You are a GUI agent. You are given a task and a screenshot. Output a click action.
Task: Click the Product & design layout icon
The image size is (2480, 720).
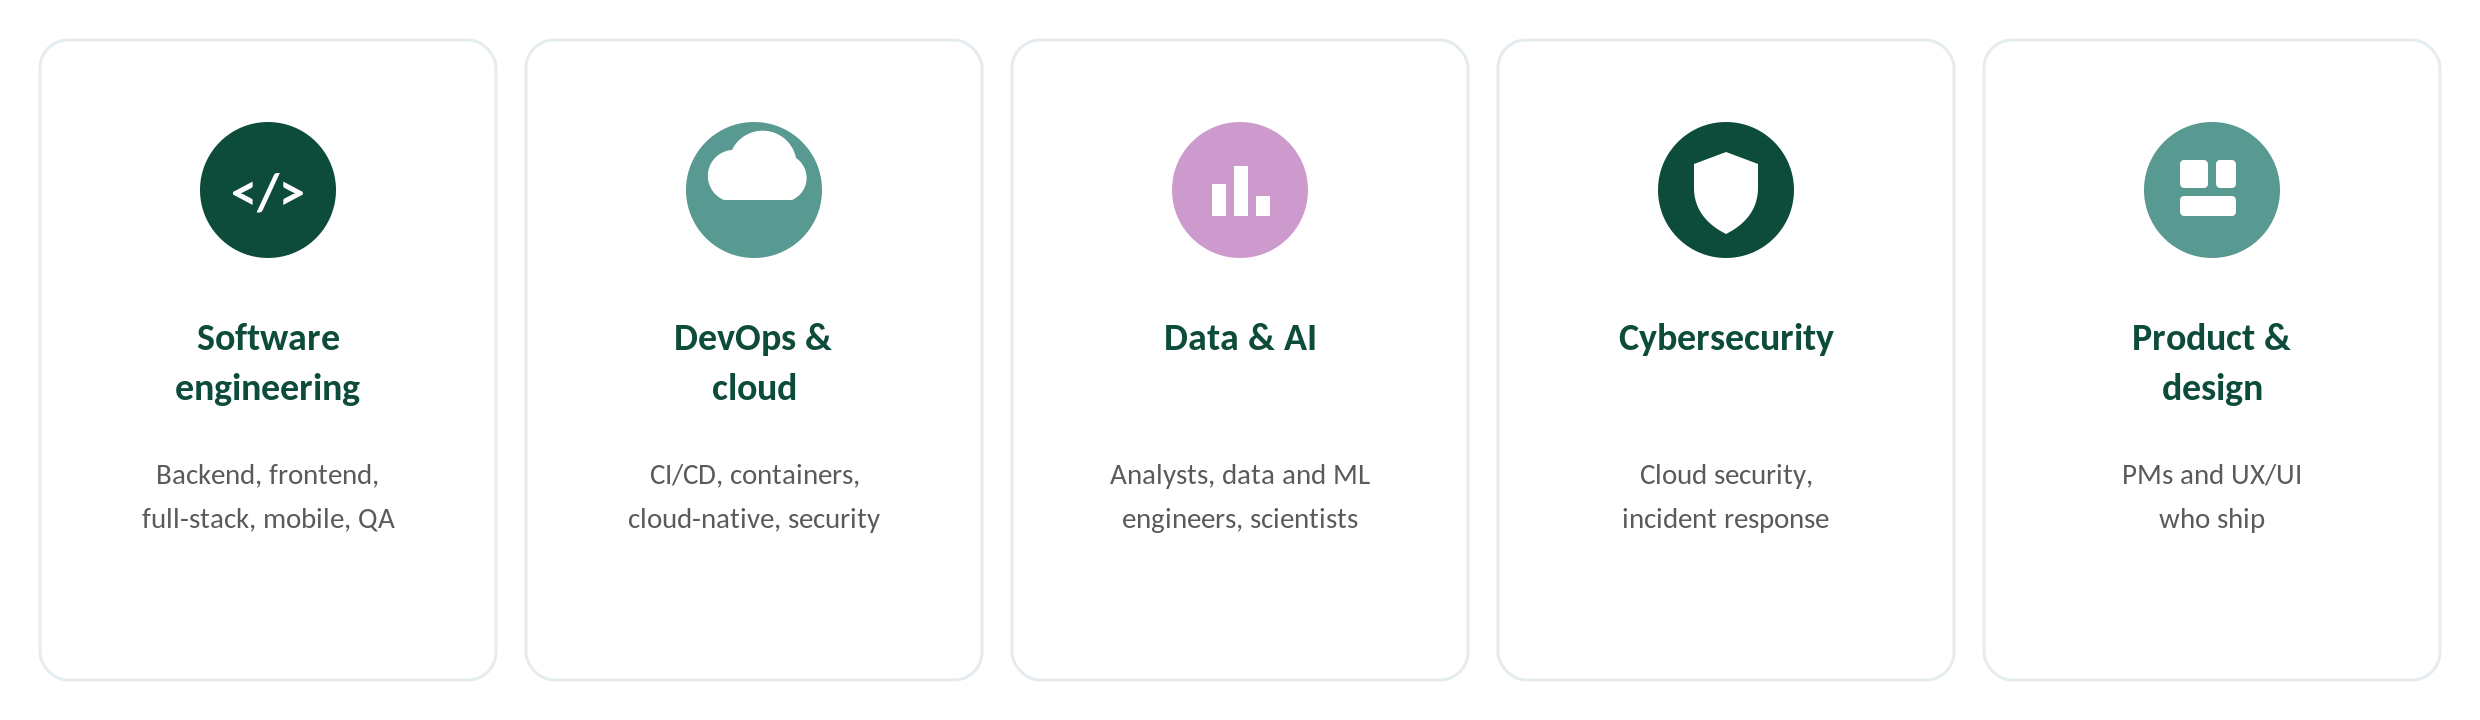click(x=2212, y=190)
